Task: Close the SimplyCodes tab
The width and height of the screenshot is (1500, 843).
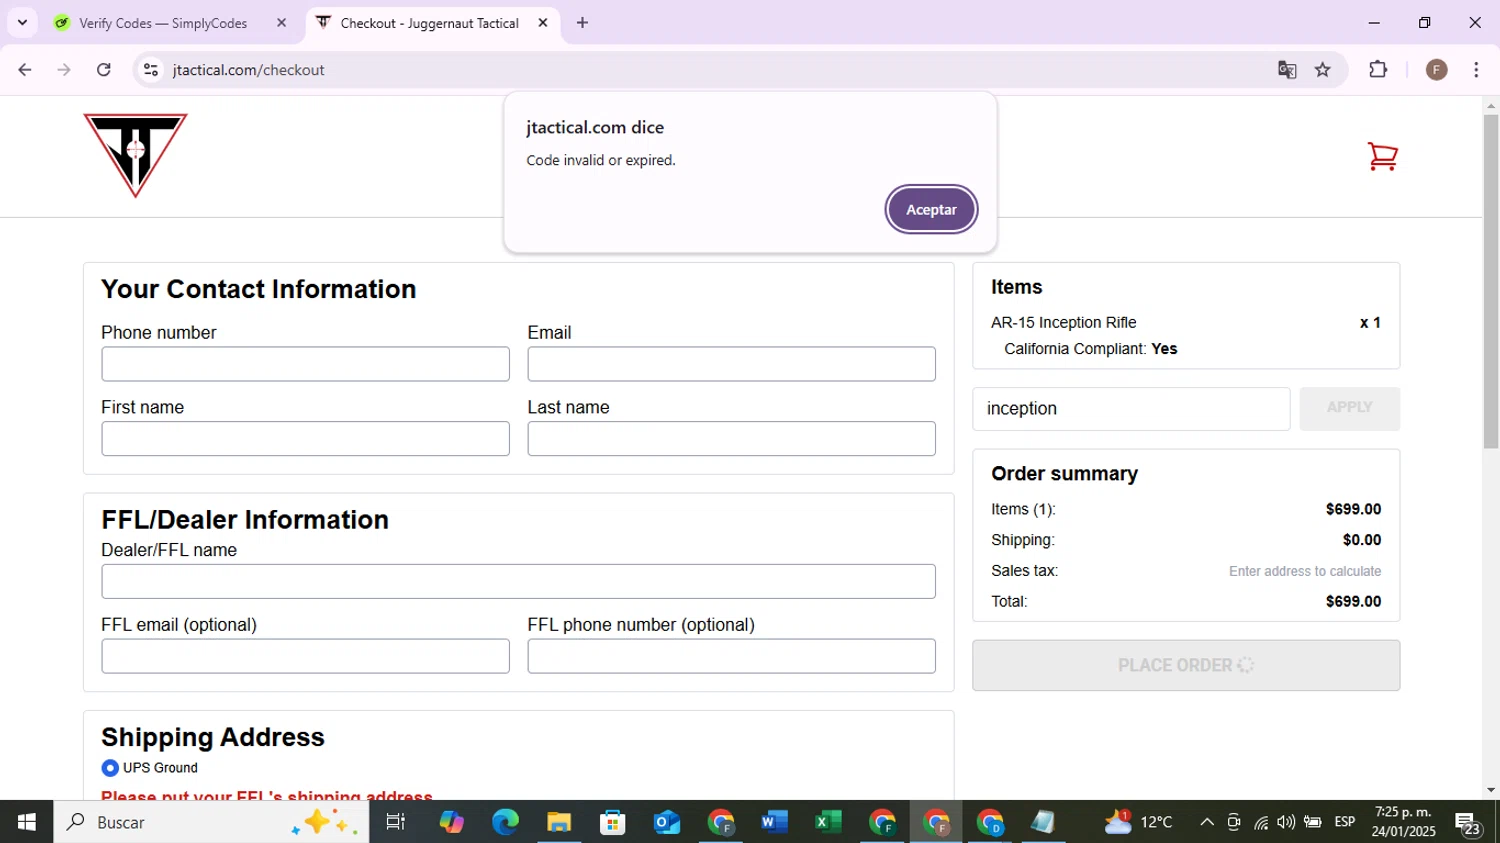Action: tap(281, 23)
